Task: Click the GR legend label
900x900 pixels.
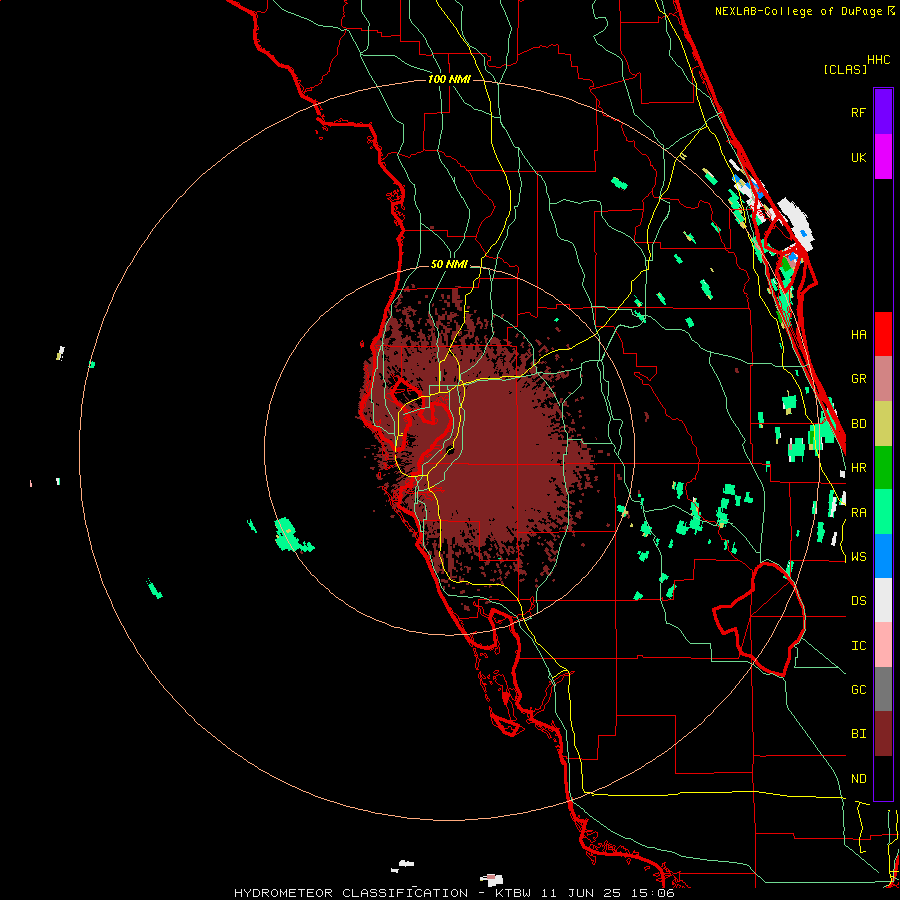Action: coord(858,379)
